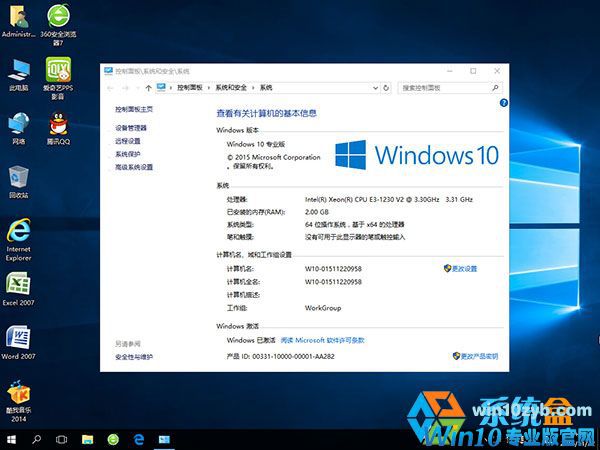This screenshot has height=450, width=600.
Task: Launch Word 2007 from the desktop
Action: 18,337
